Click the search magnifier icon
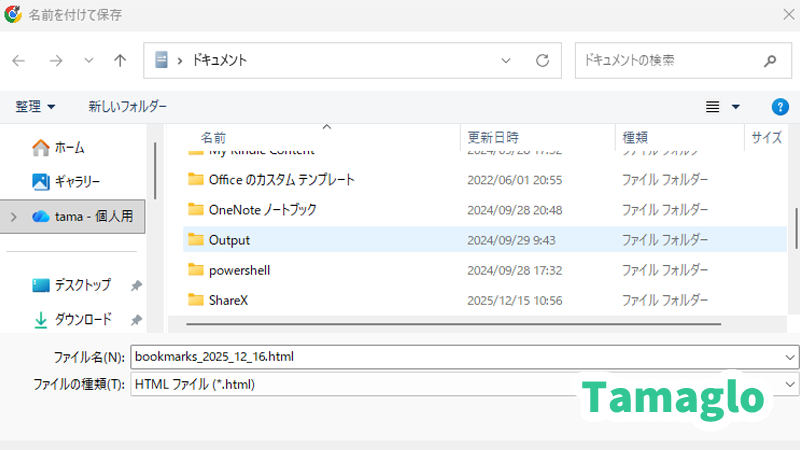 (770, 60)
